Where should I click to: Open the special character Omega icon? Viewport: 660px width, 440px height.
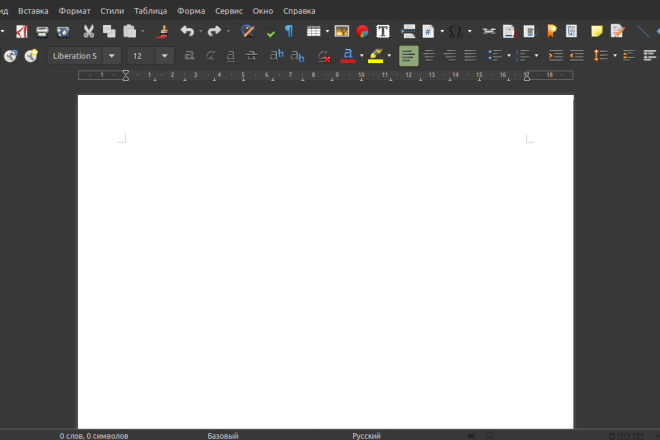pyautogui.click(x=455, y=31)
